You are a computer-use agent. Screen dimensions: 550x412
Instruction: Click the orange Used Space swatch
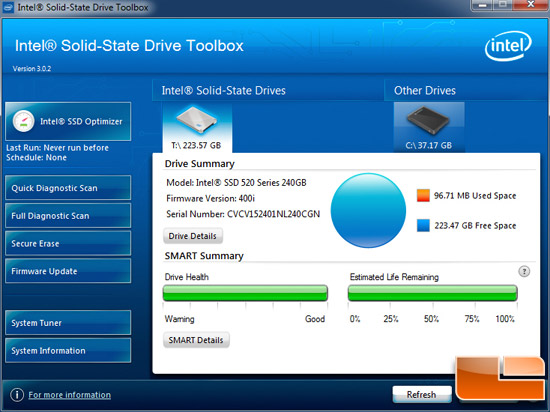pos(423,196)
